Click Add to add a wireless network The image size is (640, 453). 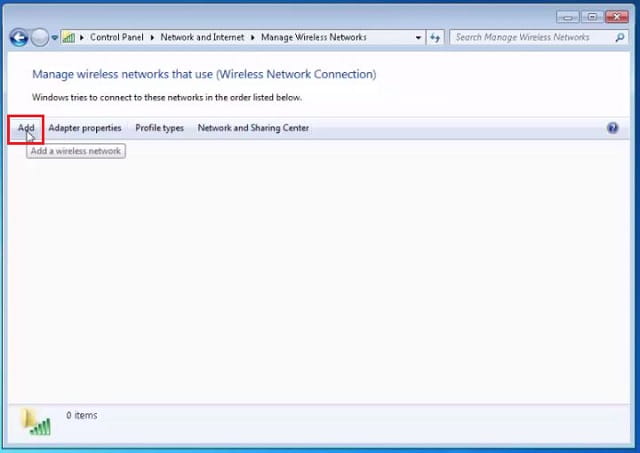tap(26, 128)
